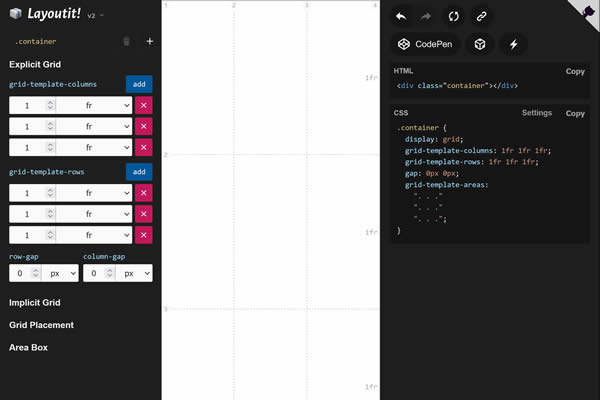Image resolution: width=600 pixels, height=400 pixels.
Task: Export the layout to CodePen
Action: (425, 44)
